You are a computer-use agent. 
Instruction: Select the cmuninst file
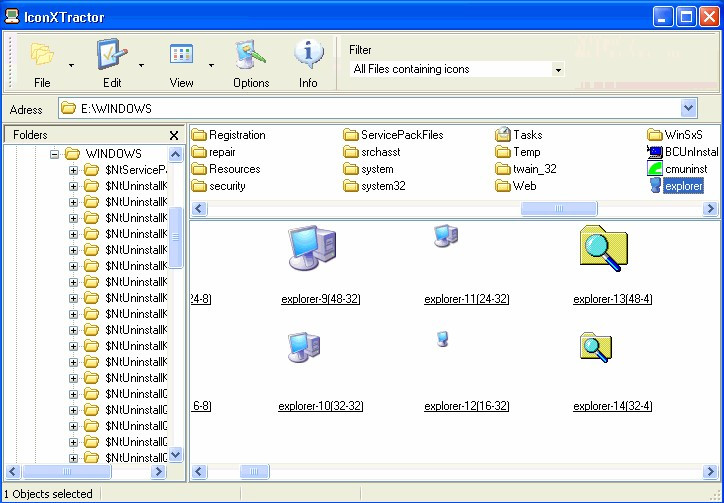pyautogui.click(x=677, y=169)
